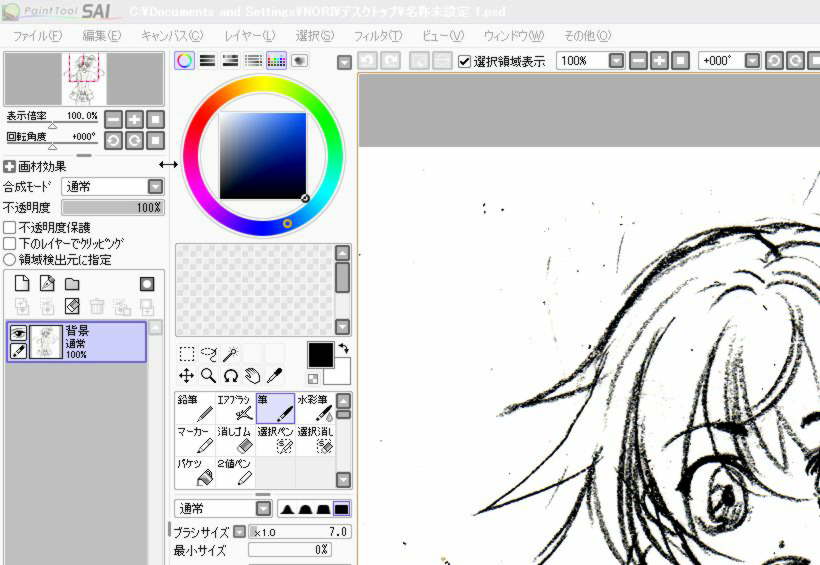Select the lasso selection tool
Screen dimensions: 820x565
(x=209, y=354)
